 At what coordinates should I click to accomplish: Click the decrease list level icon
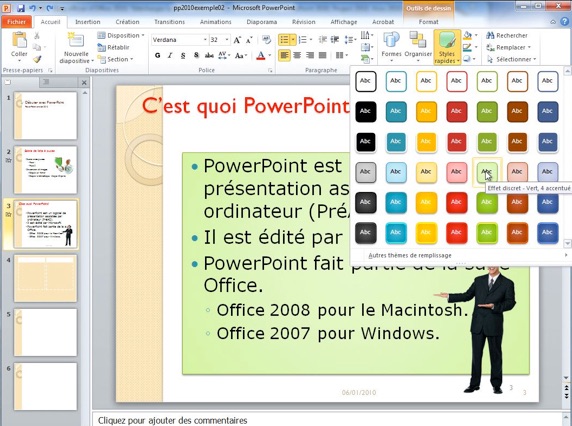(x=322, y=39)
